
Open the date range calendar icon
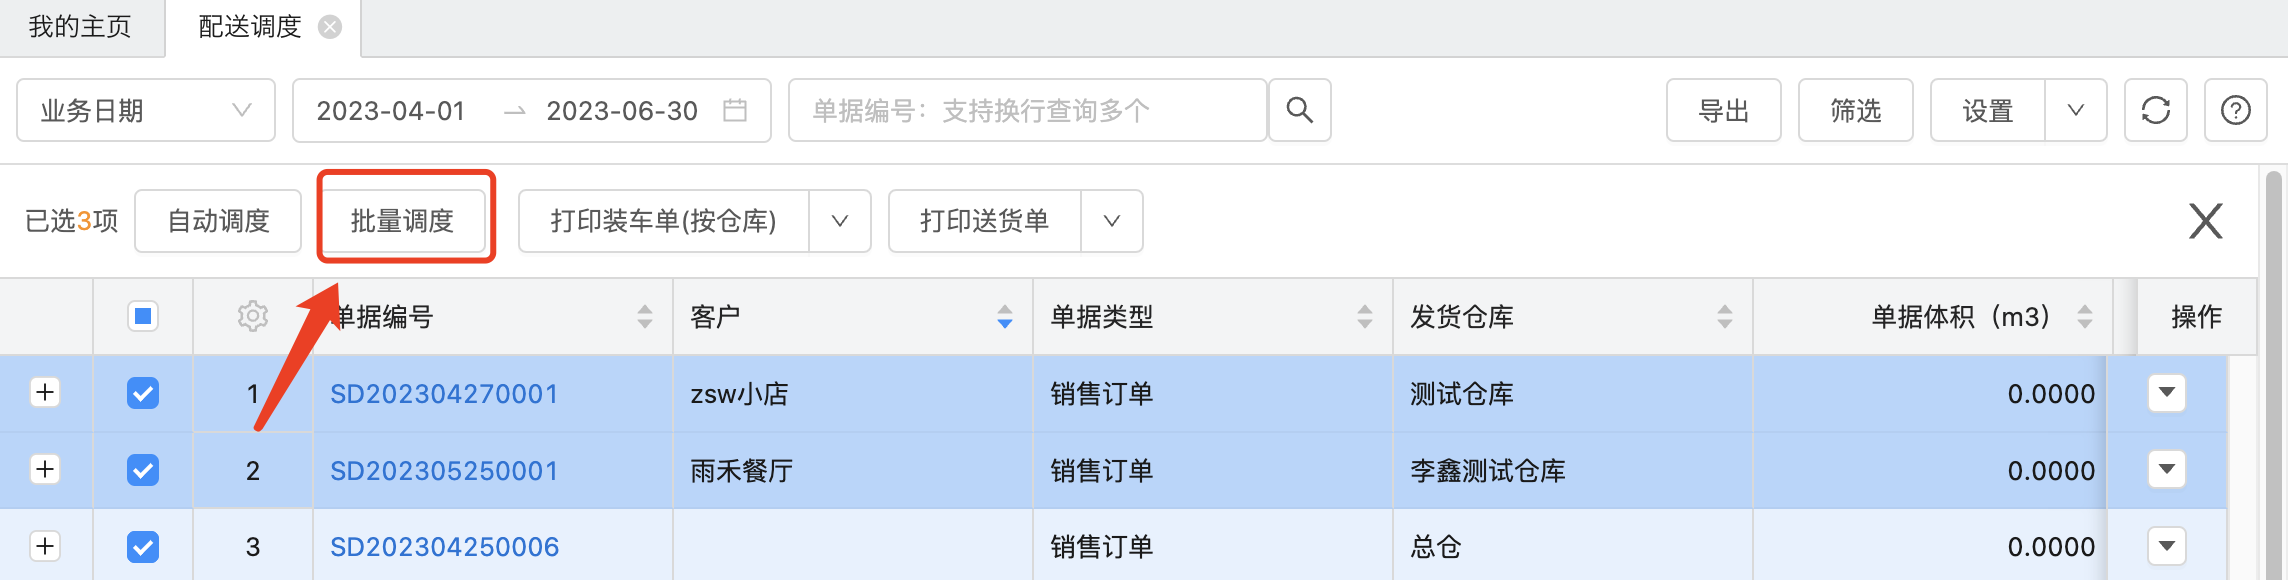pos(735,110)
